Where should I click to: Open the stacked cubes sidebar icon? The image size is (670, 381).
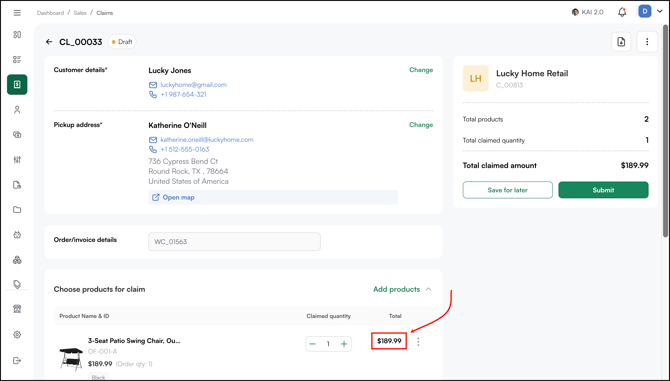[x=17, y=260]
